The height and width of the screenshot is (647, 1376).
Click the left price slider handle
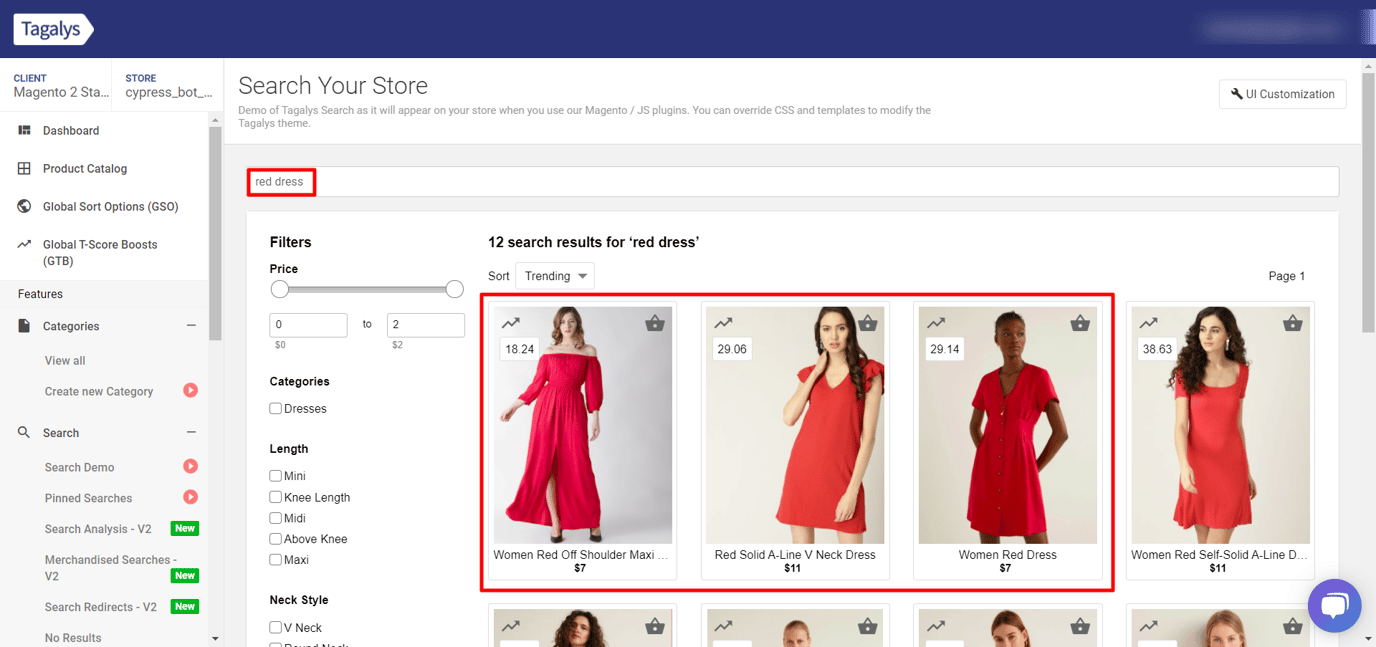pos(280,289)
